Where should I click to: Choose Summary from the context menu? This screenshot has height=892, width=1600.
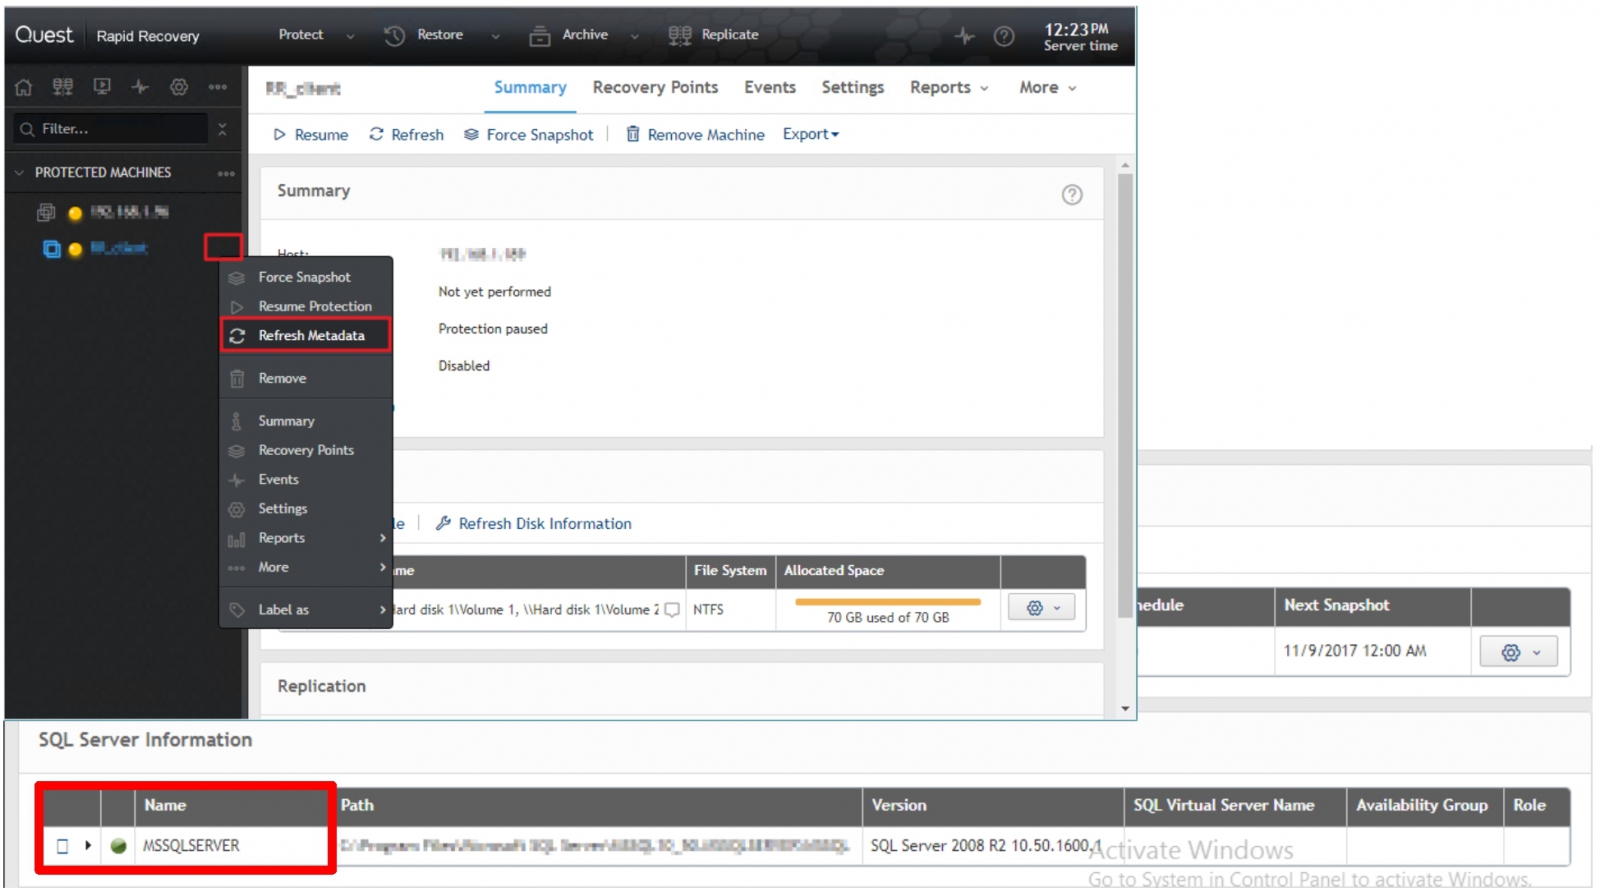click(x=306, y=421)
